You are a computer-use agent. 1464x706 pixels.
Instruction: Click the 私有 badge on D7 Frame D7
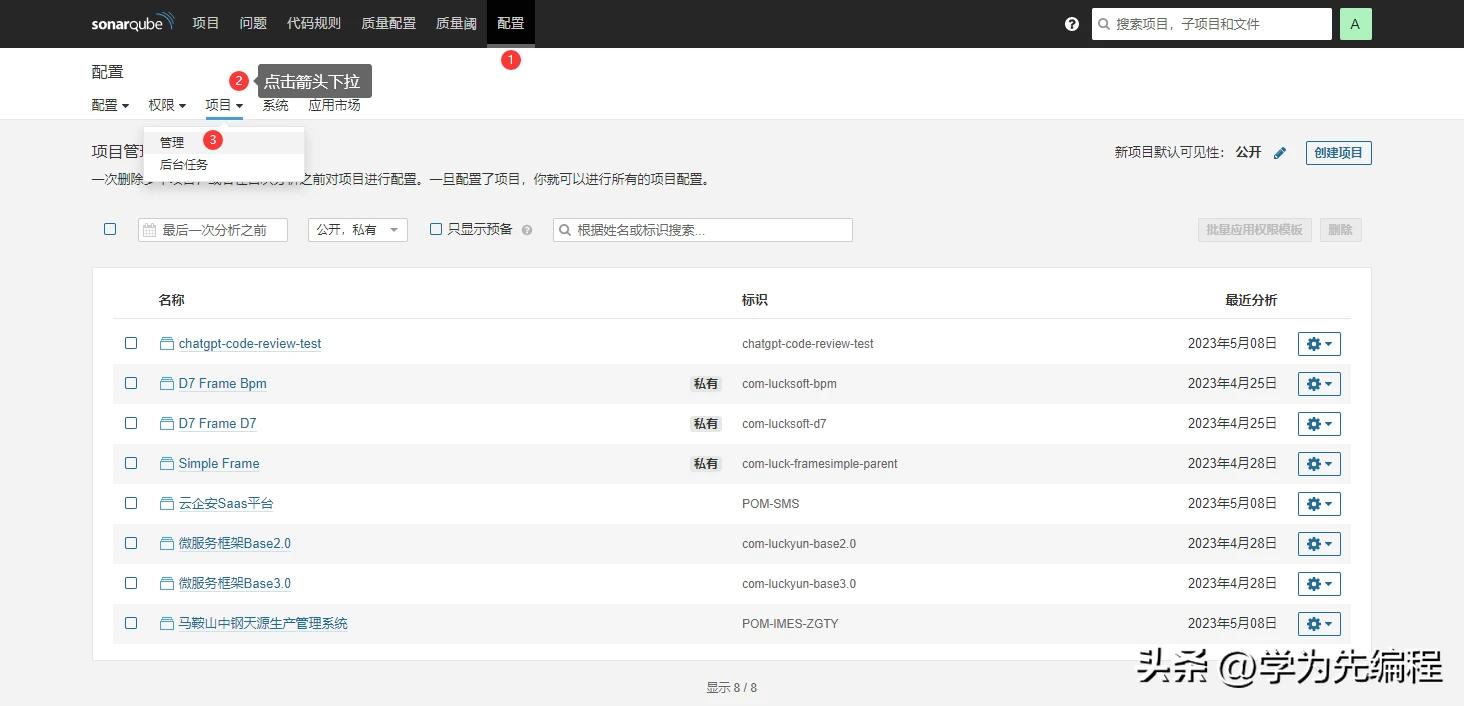(706, 423)
